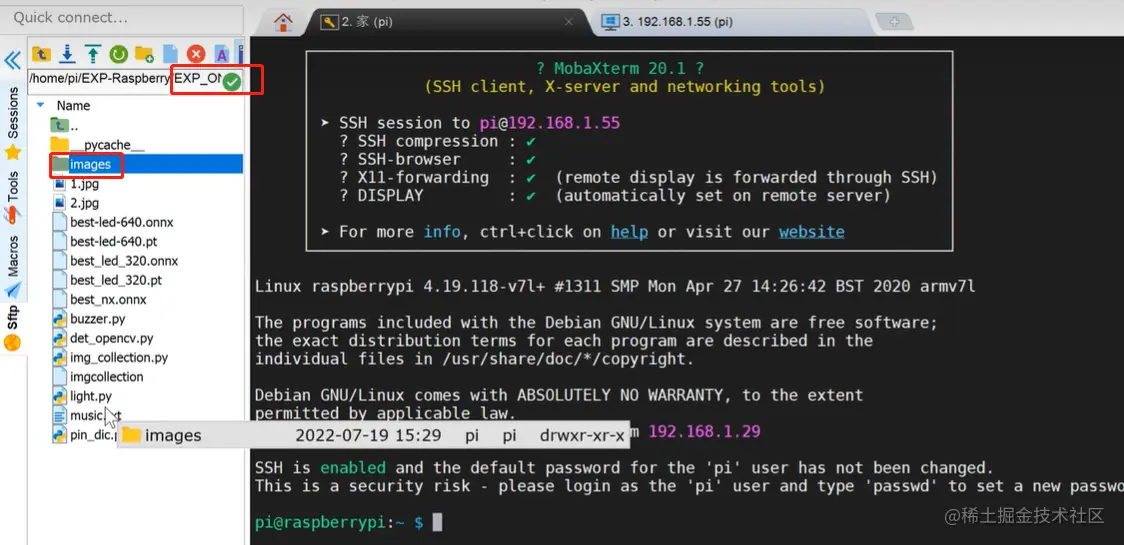The width and height of the screenshot is (1124, 545).
Task: Select the img_collection.py script
Action: click(120, 358)
